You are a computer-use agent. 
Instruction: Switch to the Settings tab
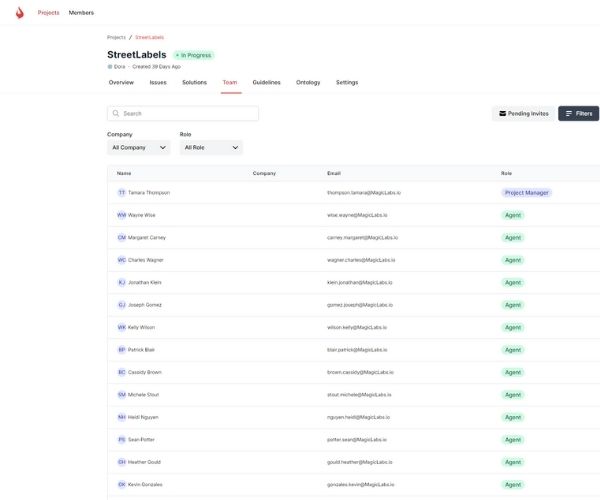click(347, 82)
